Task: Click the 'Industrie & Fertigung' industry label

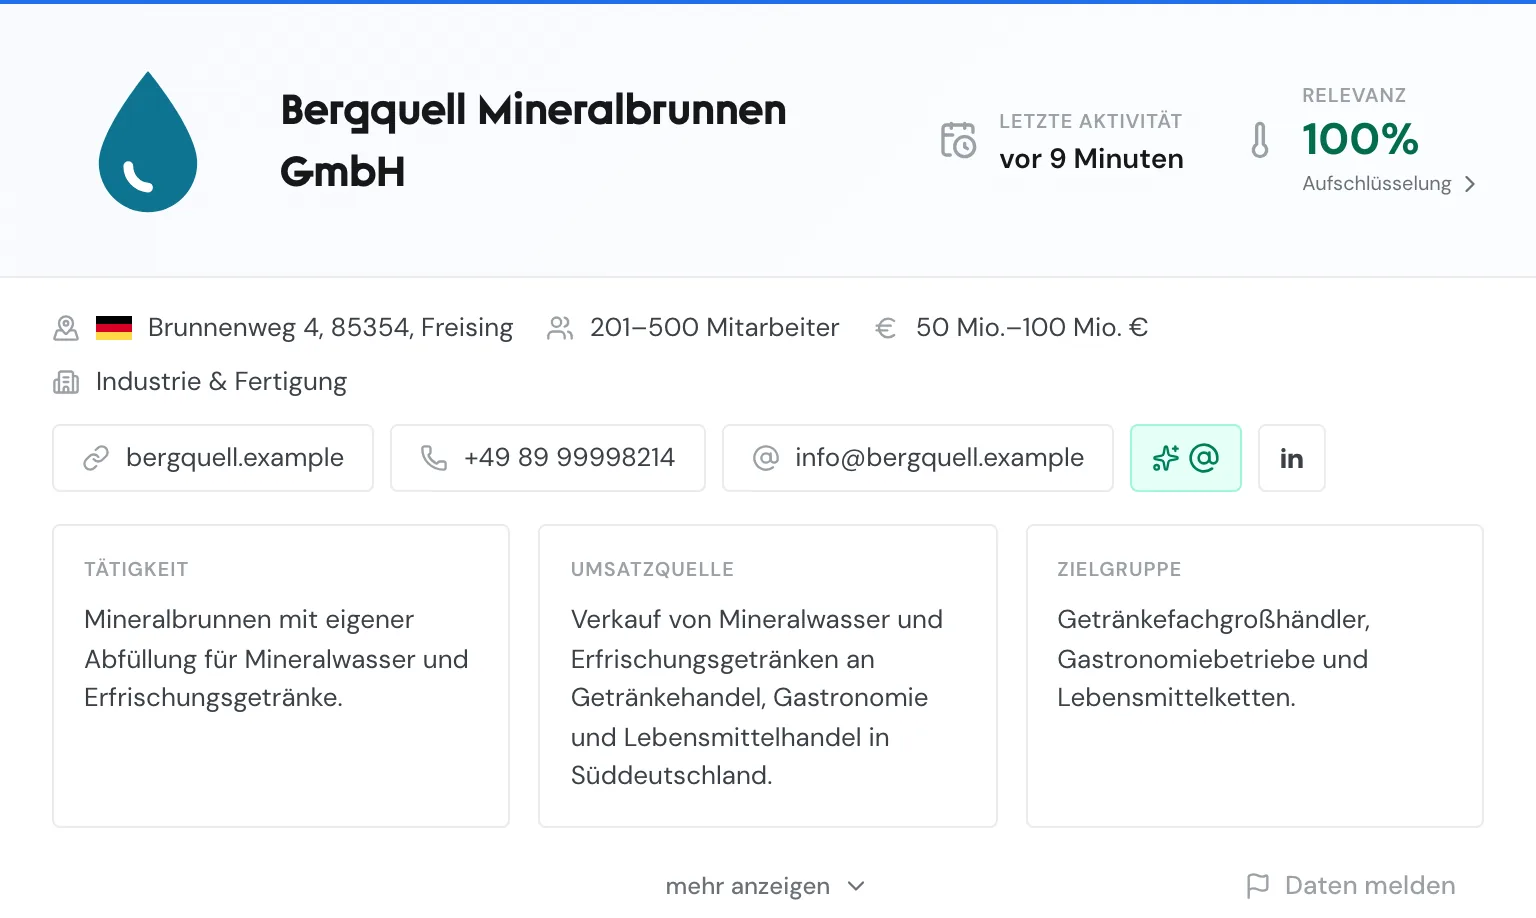Action: coord(221,382)
